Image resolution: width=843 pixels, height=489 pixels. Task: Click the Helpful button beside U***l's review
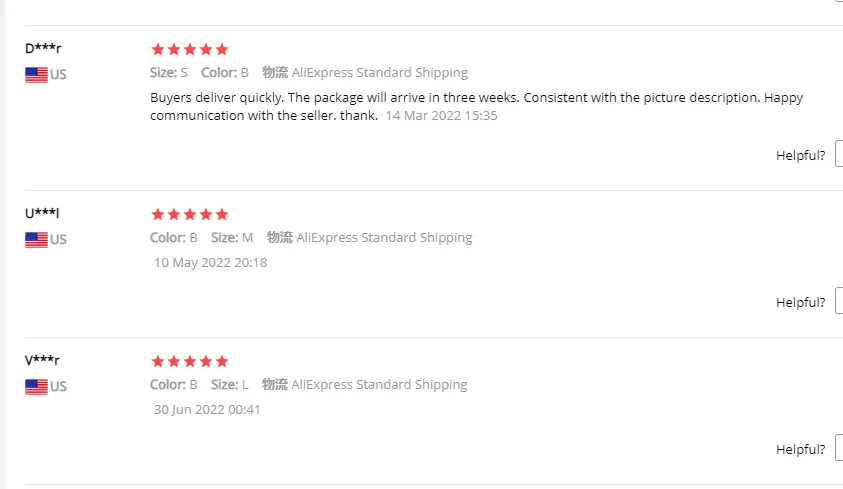click(x=839, y=301)
